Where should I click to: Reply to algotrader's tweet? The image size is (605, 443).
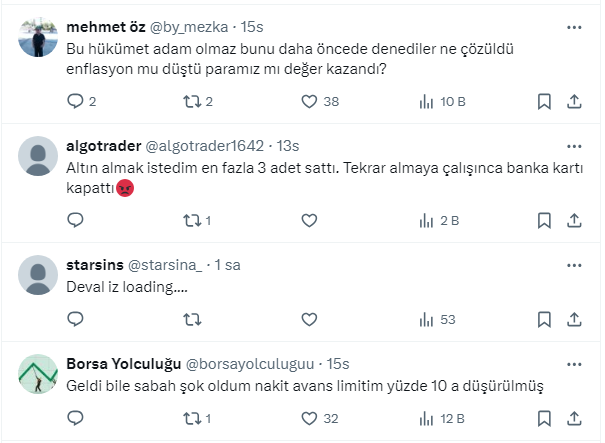pyautogui.click(x=75, y=220)
